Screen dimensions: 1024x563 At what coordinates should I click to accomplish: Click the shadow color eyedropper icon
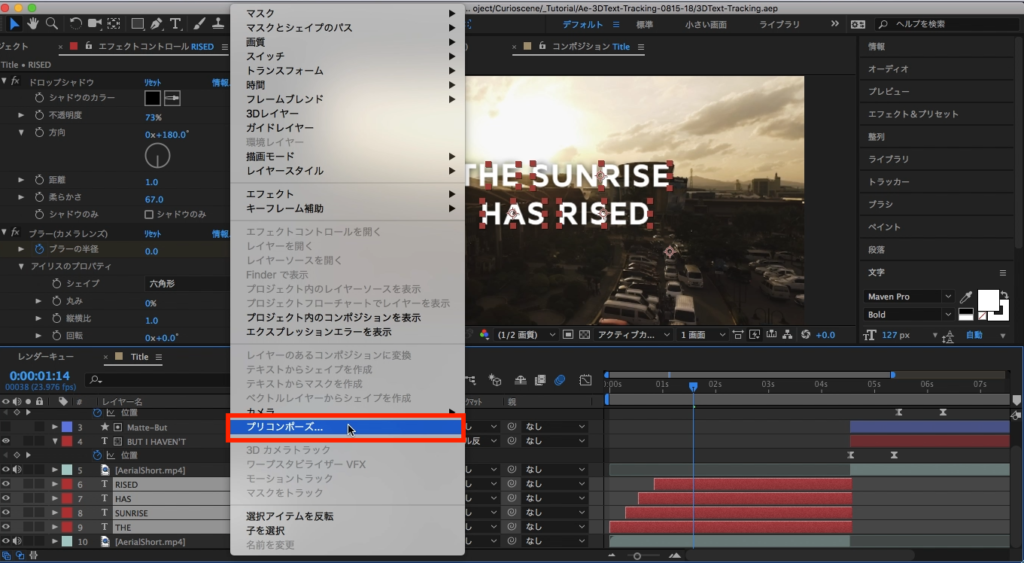tap(172, 98)
